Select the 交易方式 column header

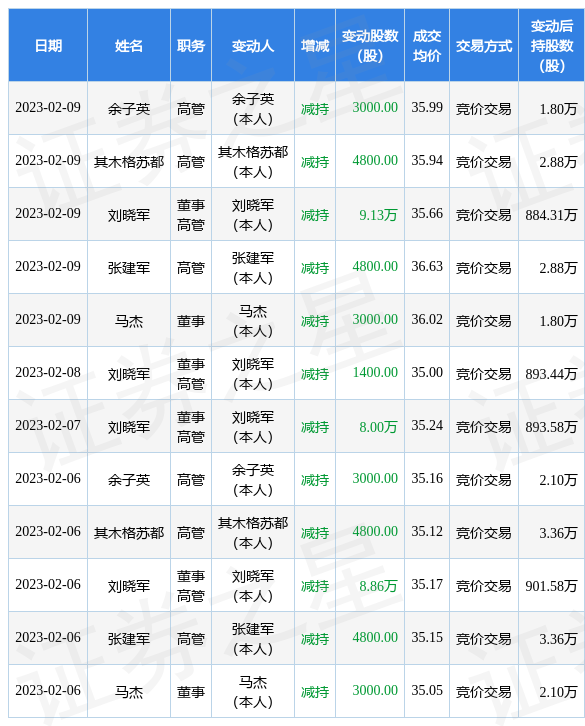click(x=484, y=45)
